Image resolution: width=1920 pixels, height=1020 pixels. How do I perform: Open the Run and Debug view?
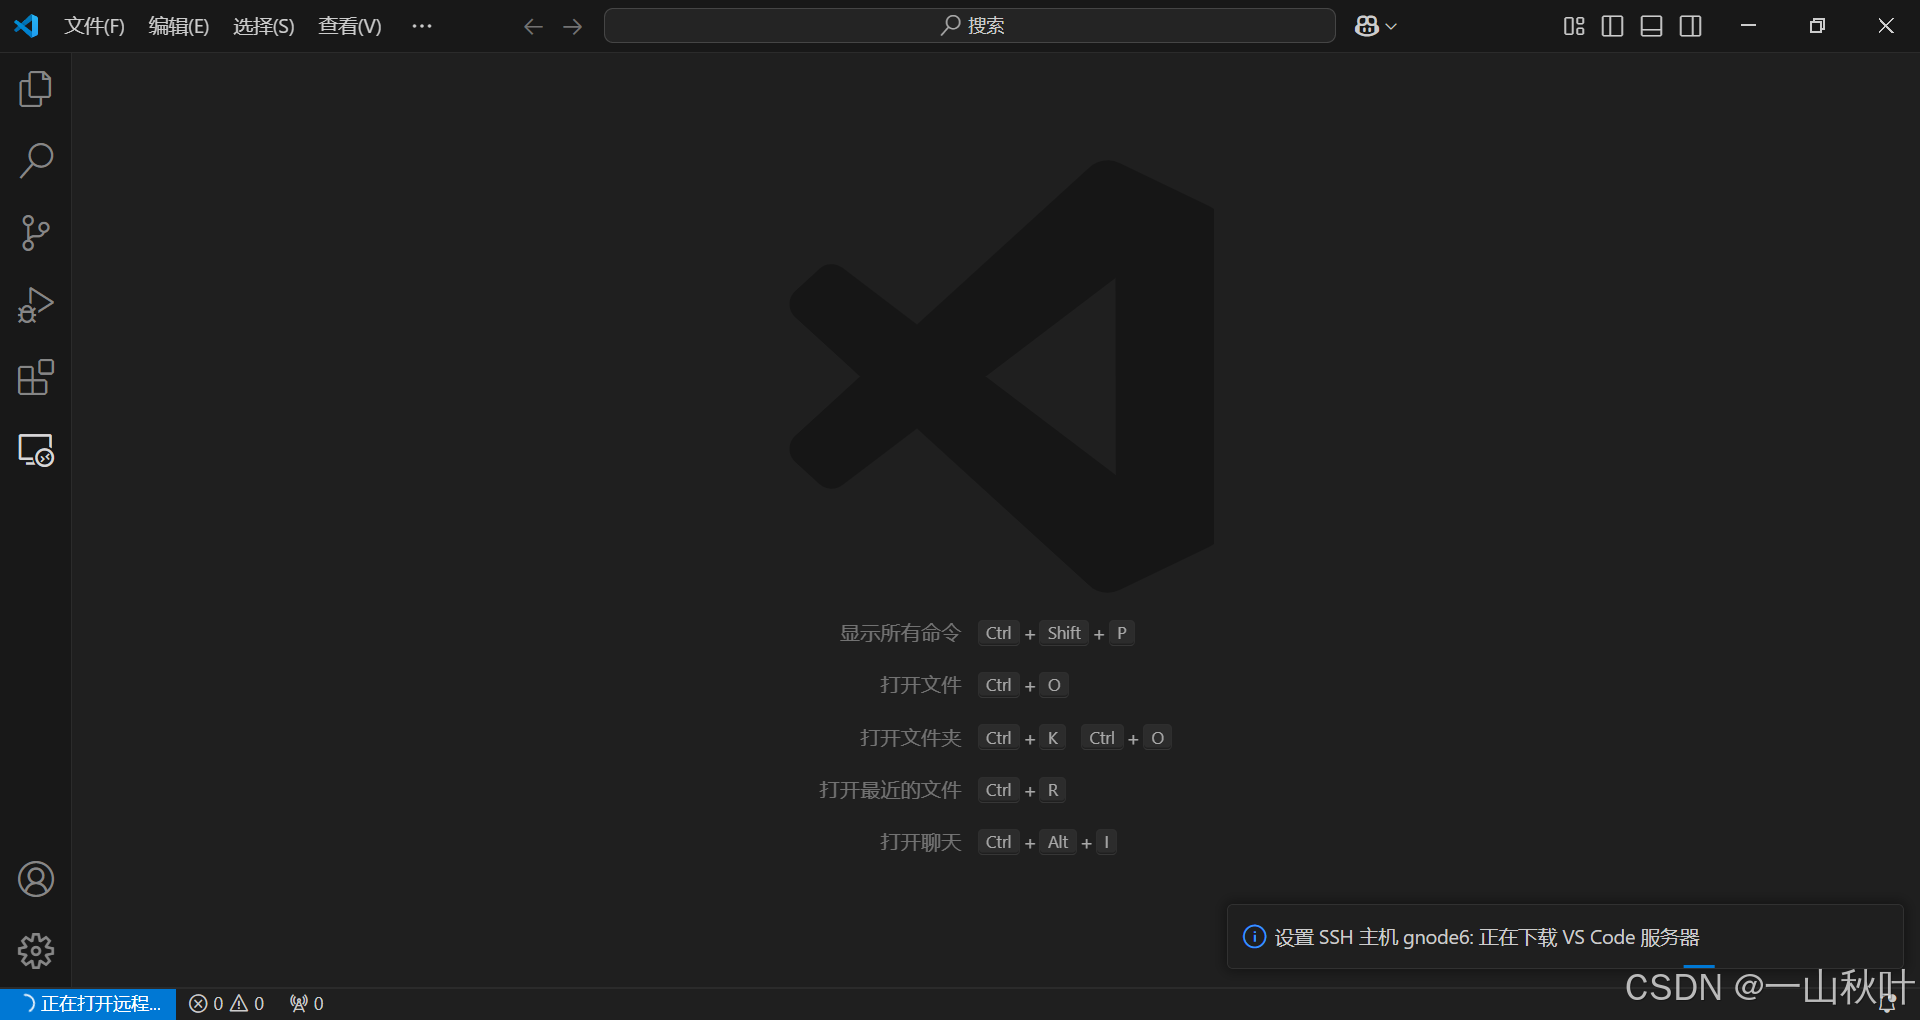[35, 305]
